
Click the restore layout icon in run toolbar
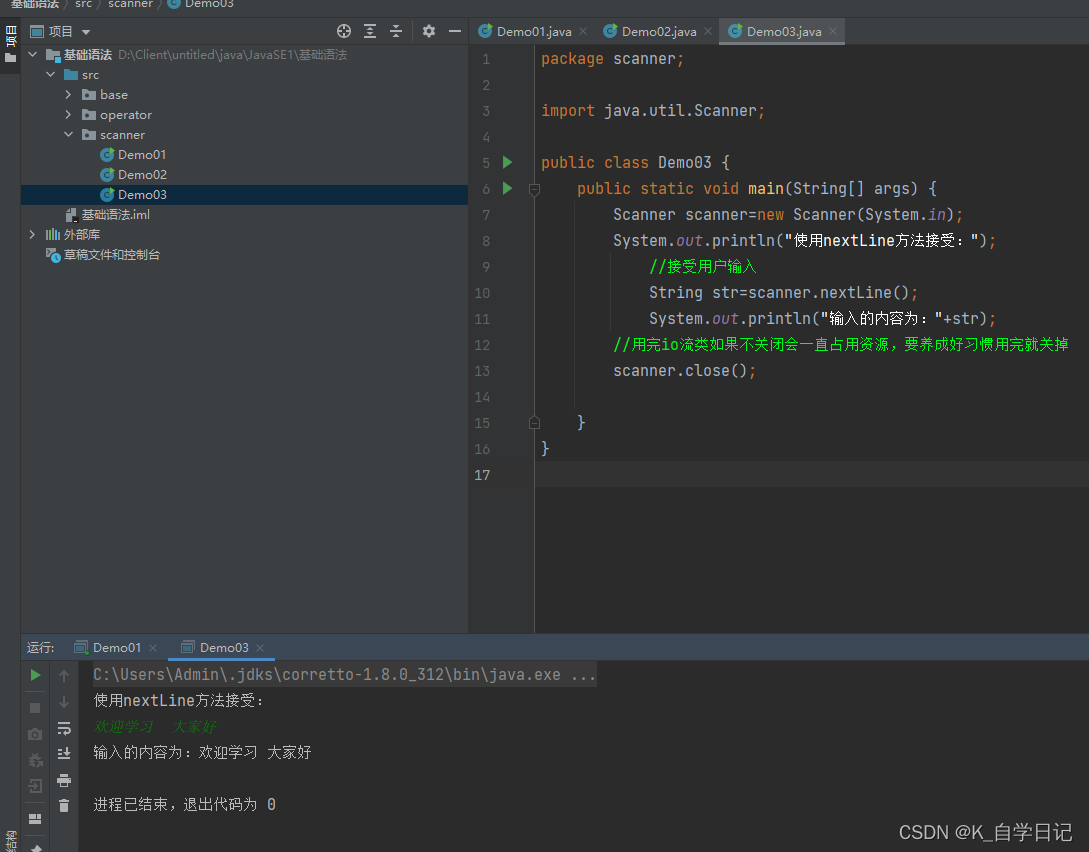click(x=35, y=819)
